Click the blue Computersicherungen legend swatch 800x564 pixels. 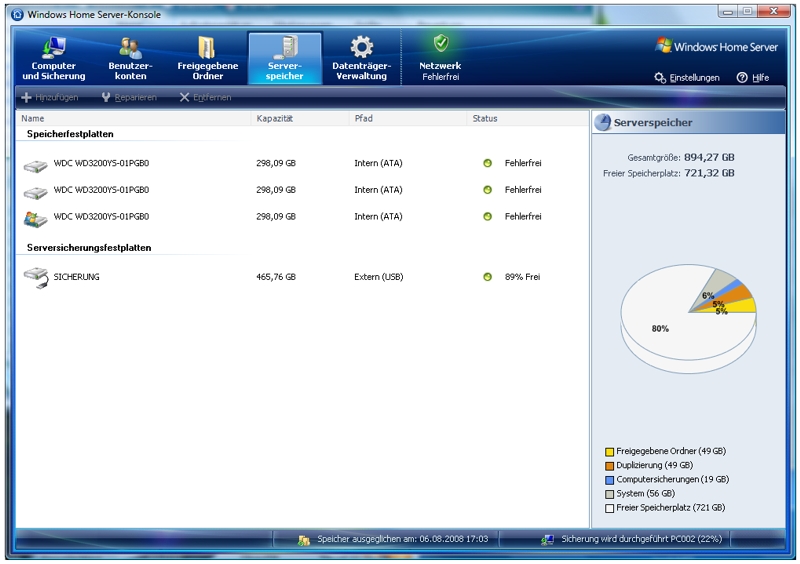609,480
